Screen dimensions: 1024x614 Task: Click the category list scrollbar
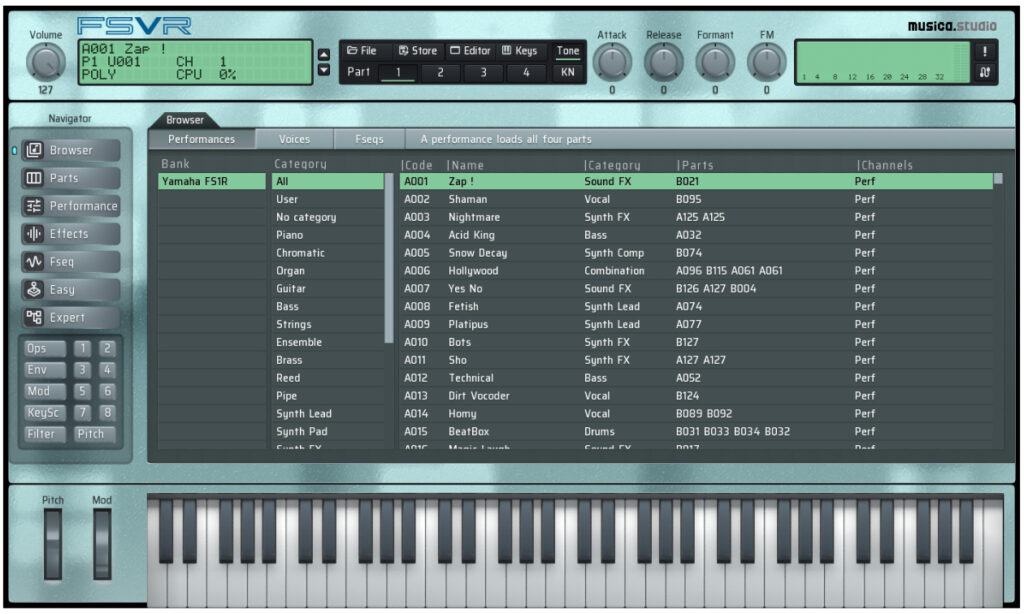click(x=389, y=258)
